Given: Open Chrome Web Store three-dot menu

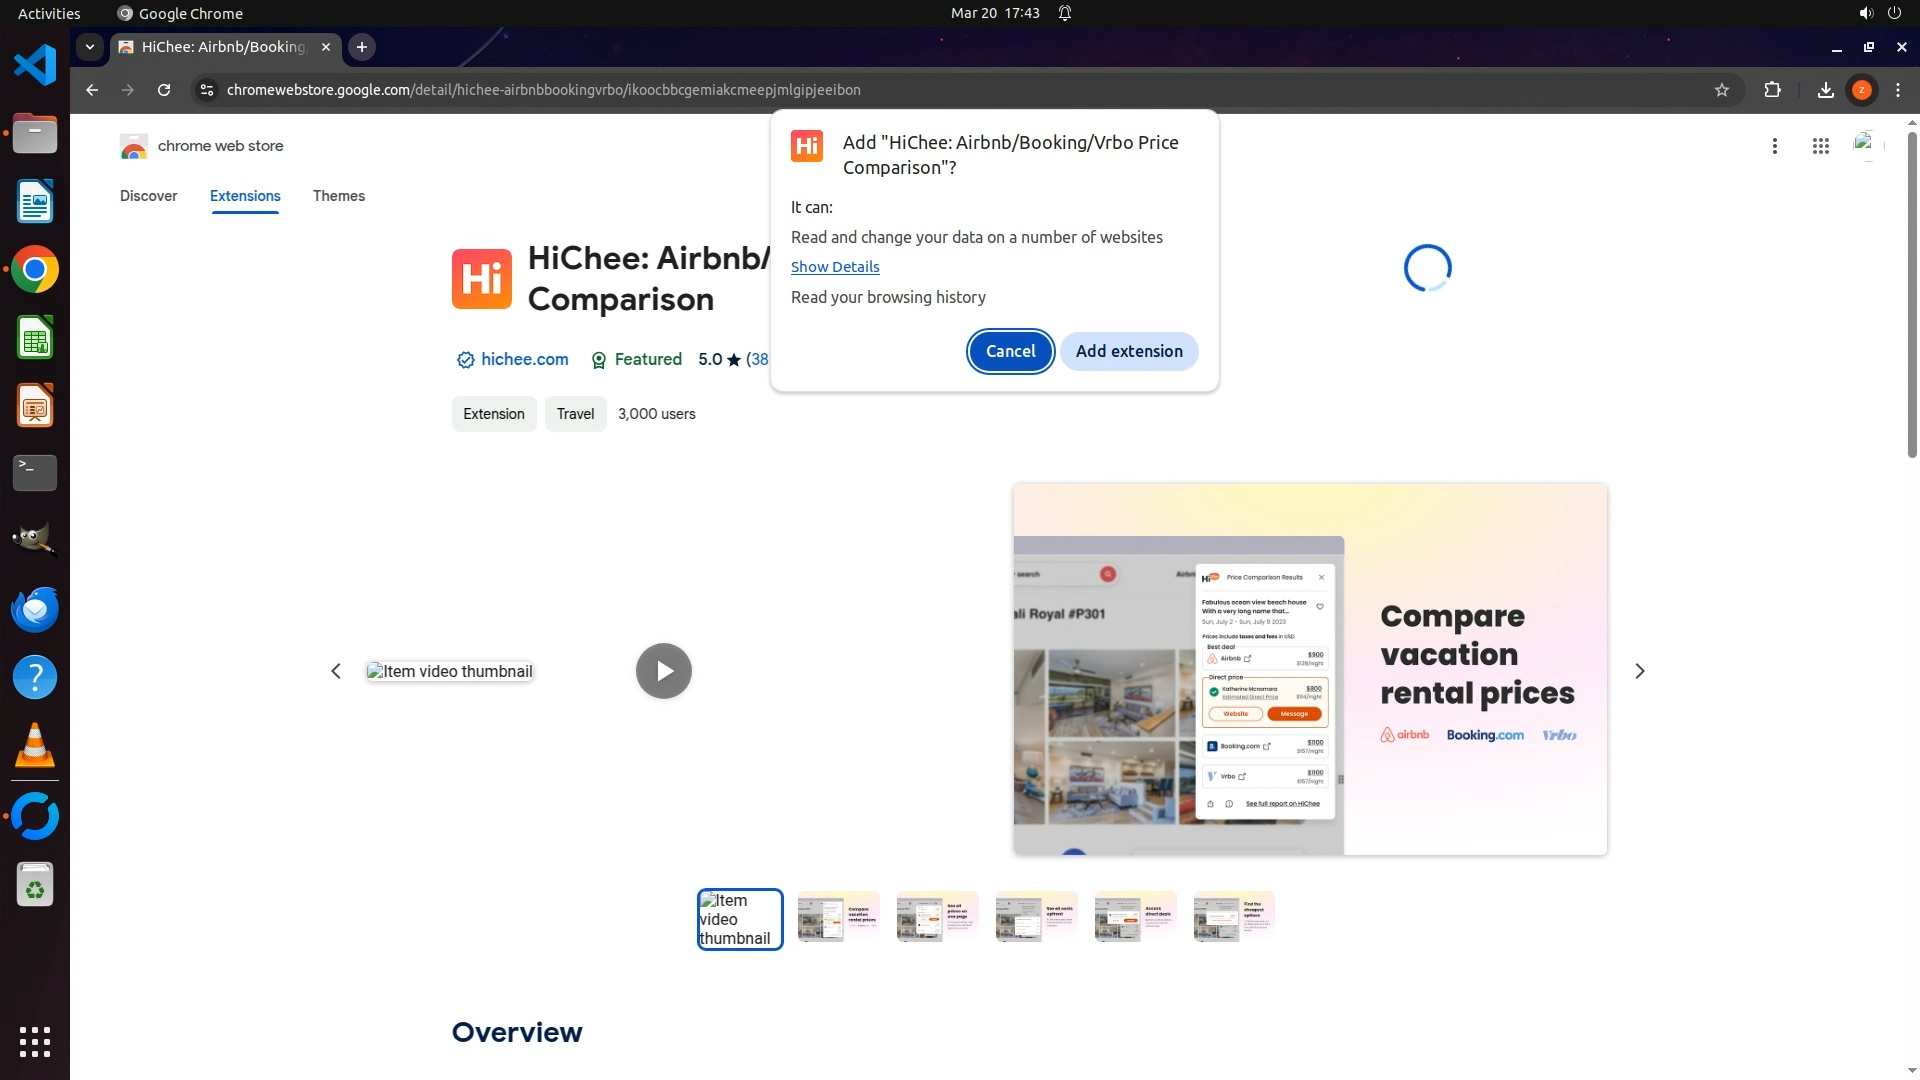Looking at the screenshot, I should [x=1775, y=146].
